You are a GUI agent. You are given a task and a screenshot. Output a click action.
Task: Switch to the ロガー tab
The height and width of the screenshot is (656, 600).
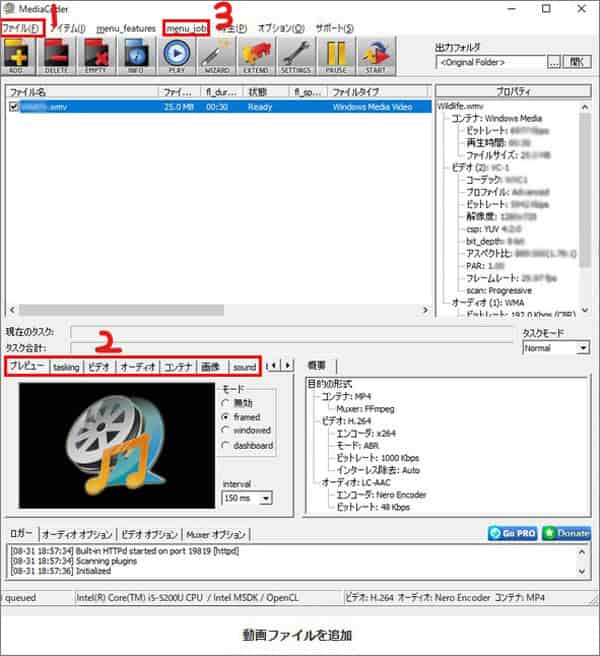[x=21, y=533]
